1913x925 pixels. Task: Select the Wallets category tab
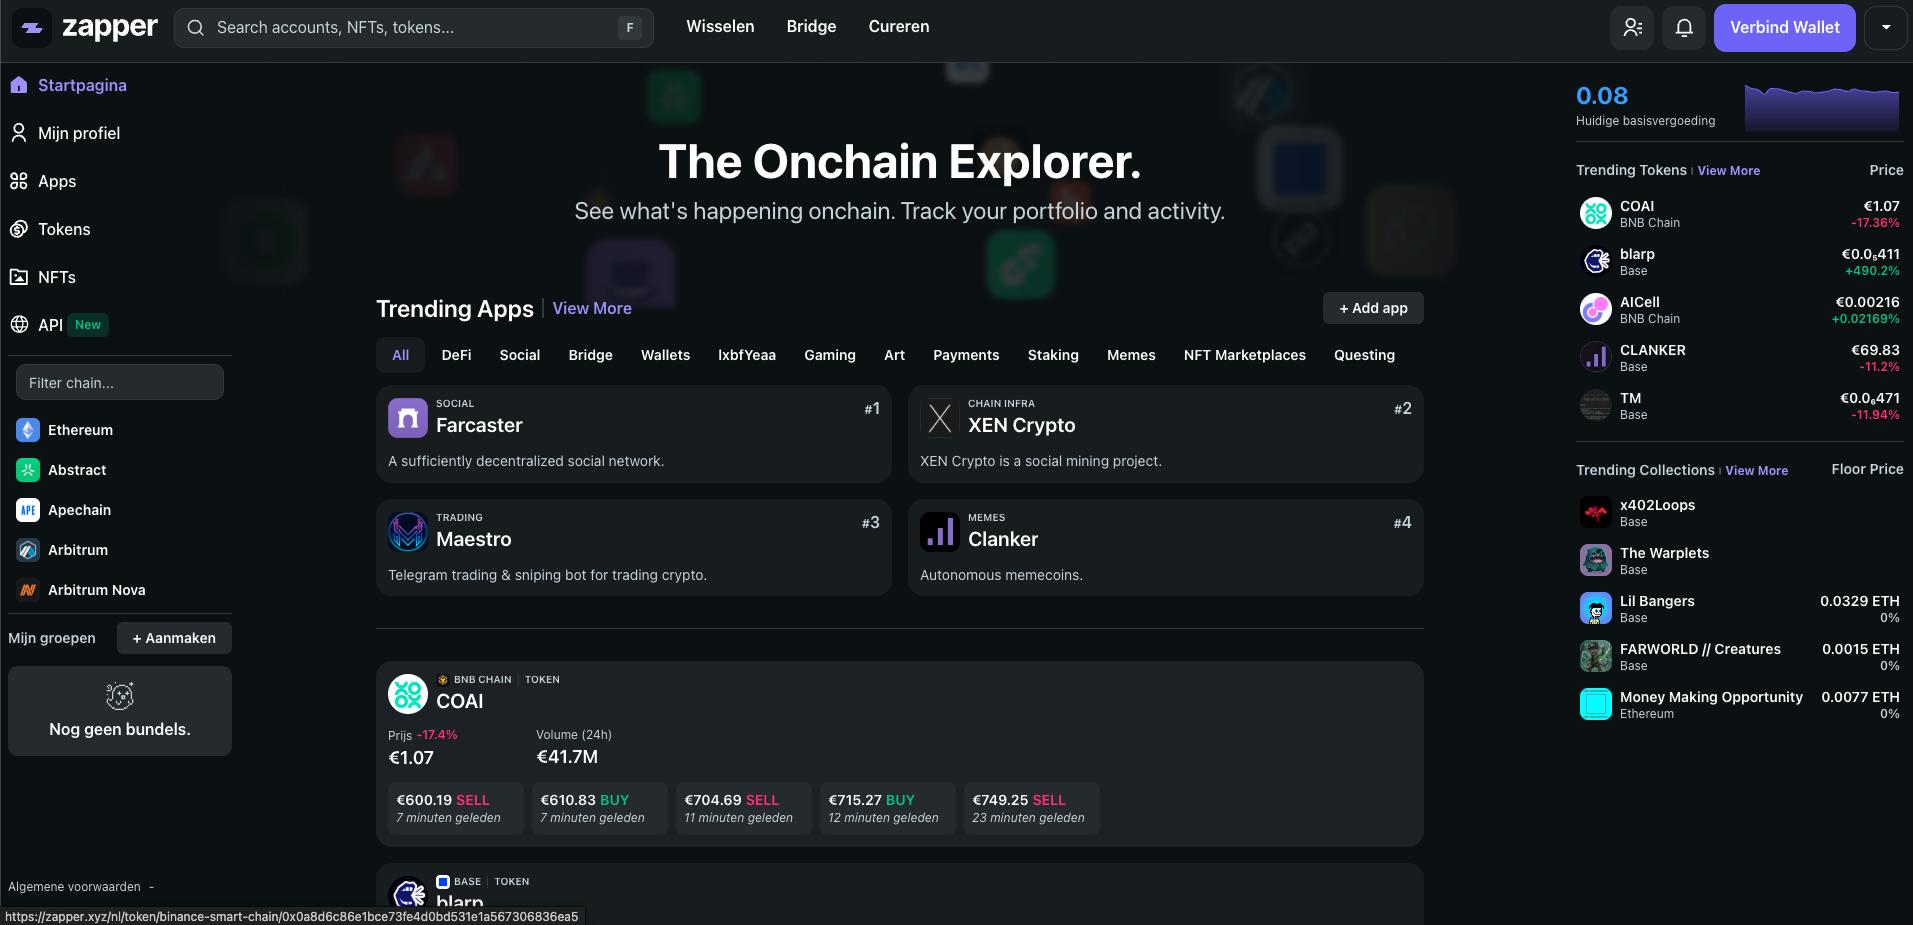[x=665, y=355]
